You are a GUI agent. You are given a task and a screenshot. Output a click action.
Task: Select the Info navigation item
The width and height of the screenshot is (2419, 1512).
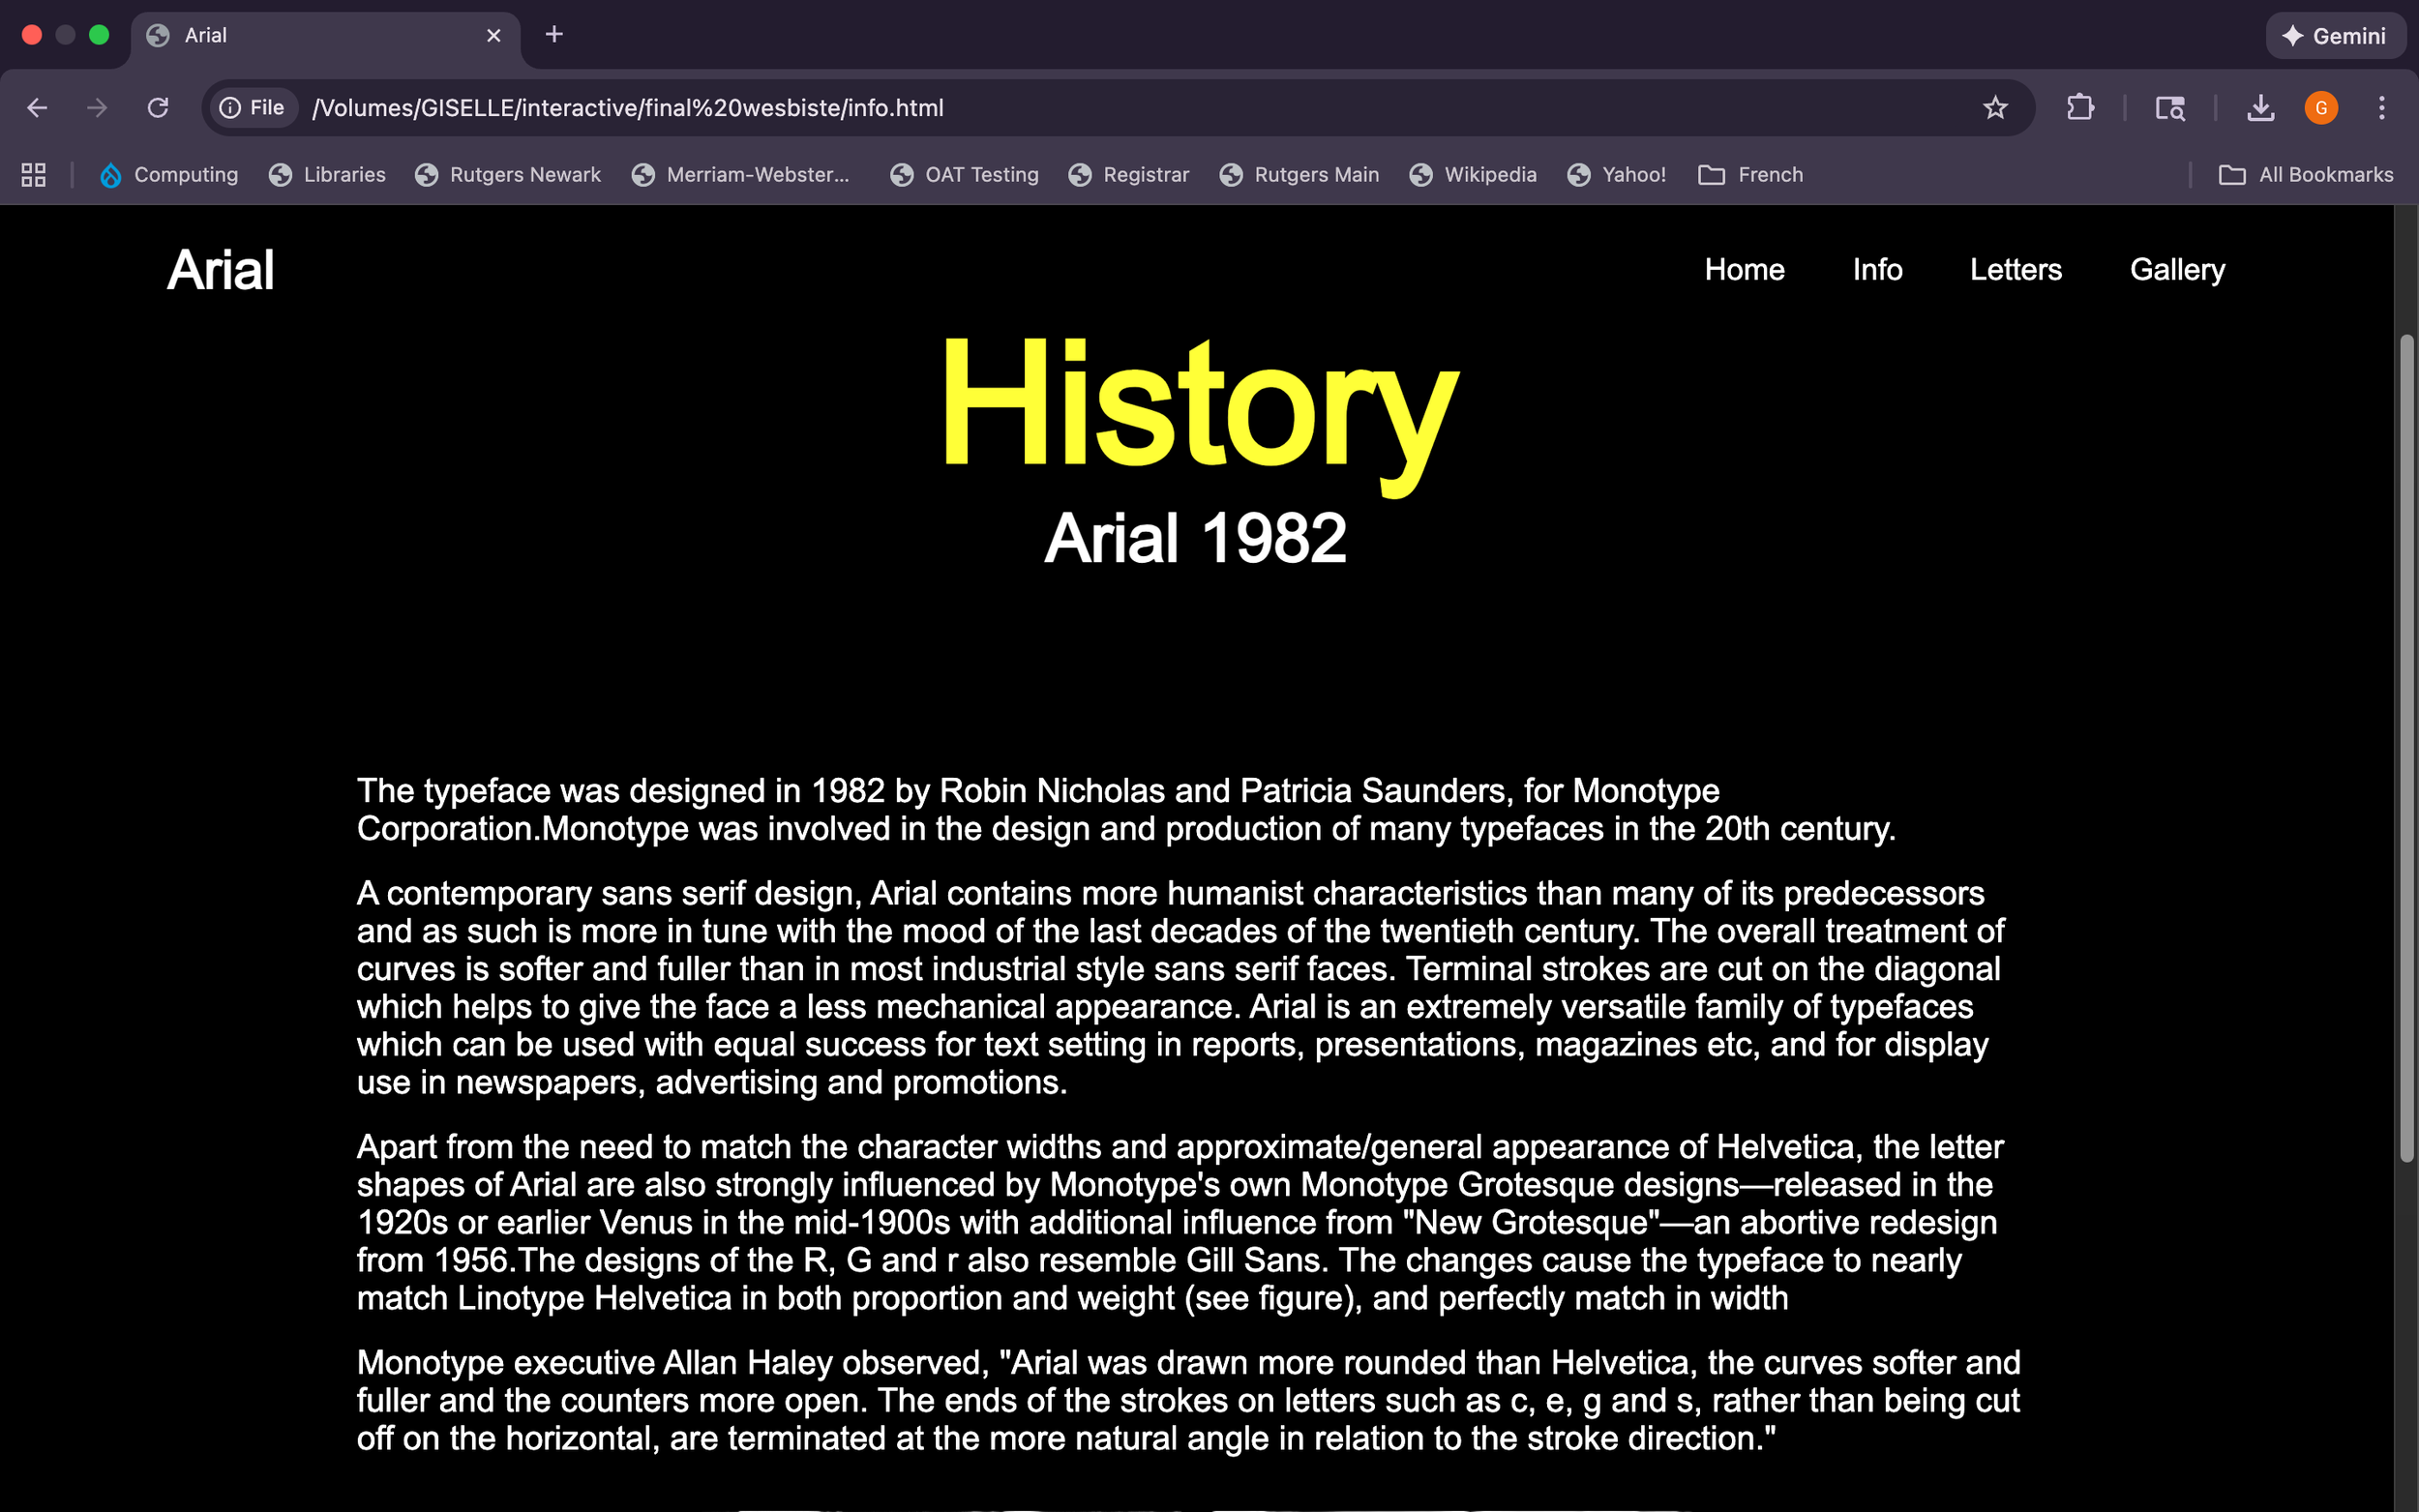click(1876, 269)
